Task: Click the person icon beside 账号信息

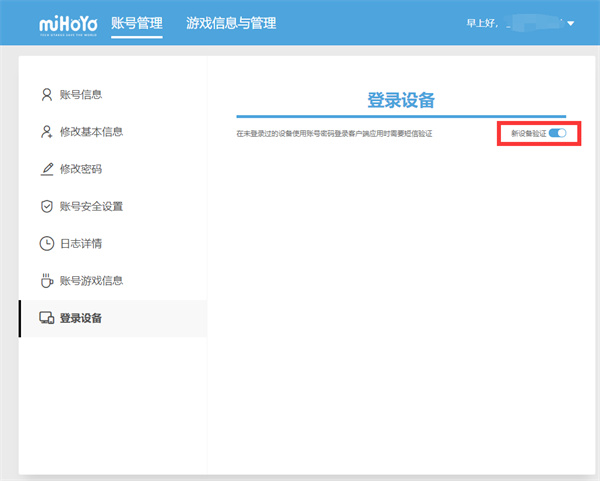Action: [x=46, y=95]
